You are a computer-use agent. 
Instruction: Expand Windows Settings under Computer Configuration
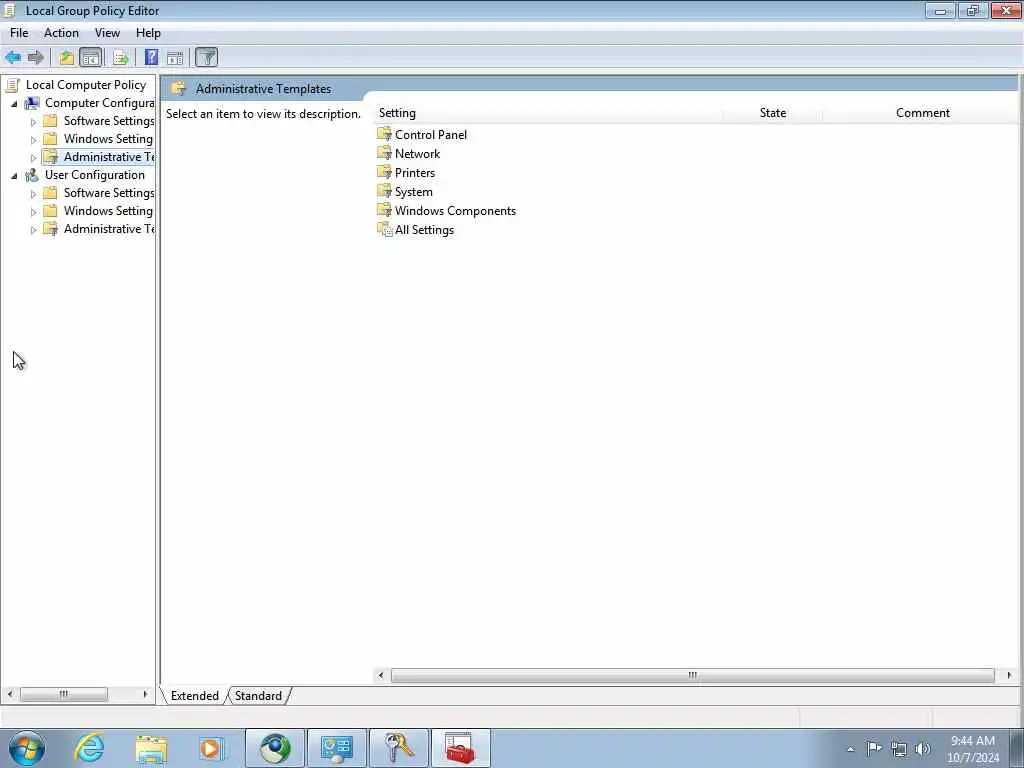tap(33, 140)
